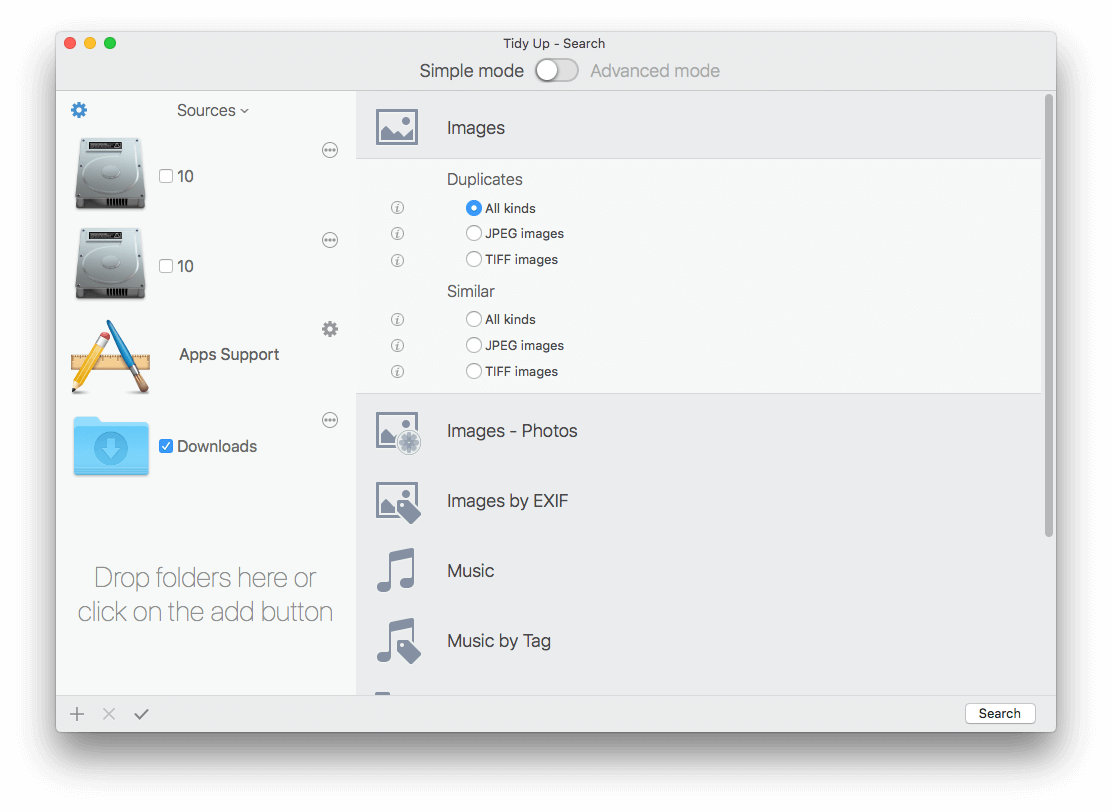Click 'Drop folders here' drop area
Screen dimensions: 1112x812
(205, 594)
